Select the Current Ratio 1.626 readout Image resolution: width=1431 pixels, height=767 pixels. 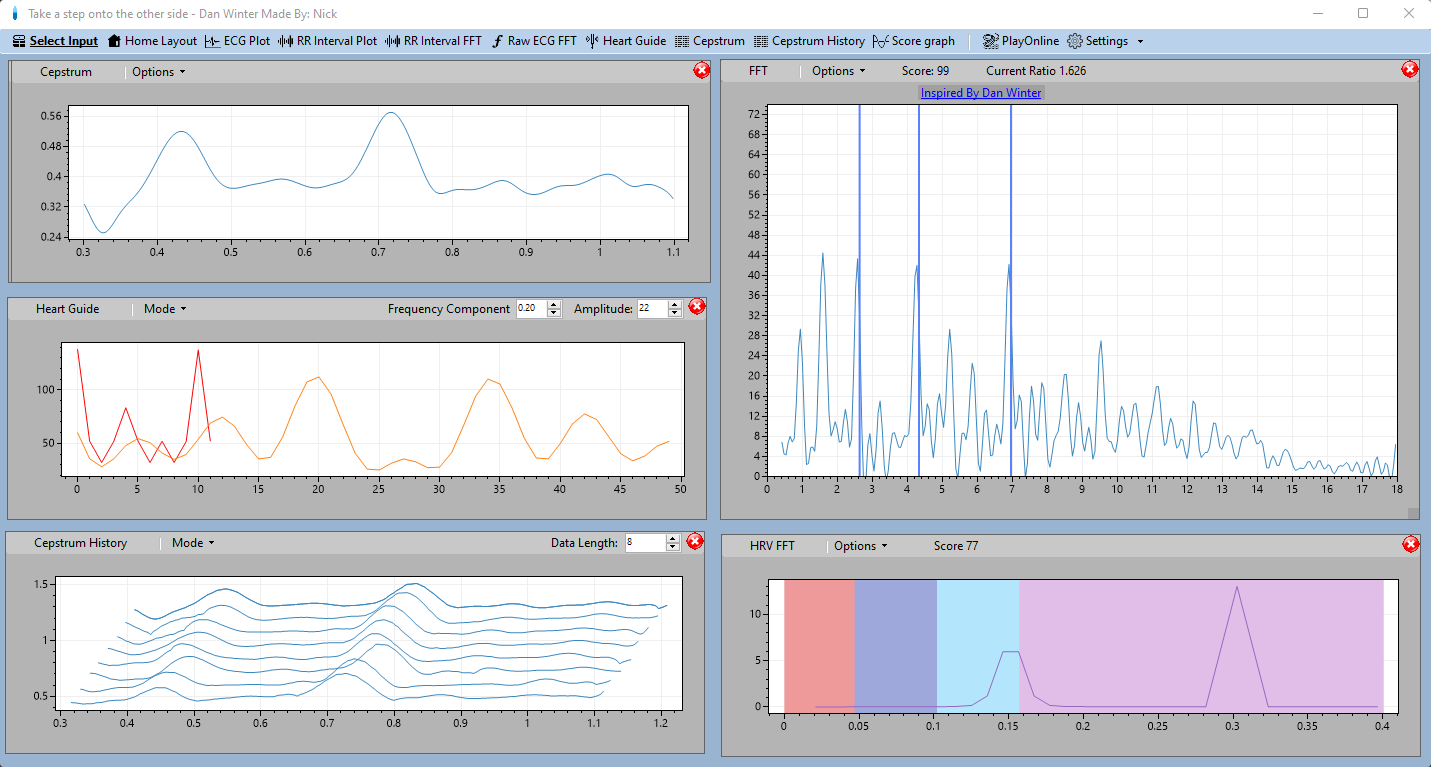(x=1036, y=71)
